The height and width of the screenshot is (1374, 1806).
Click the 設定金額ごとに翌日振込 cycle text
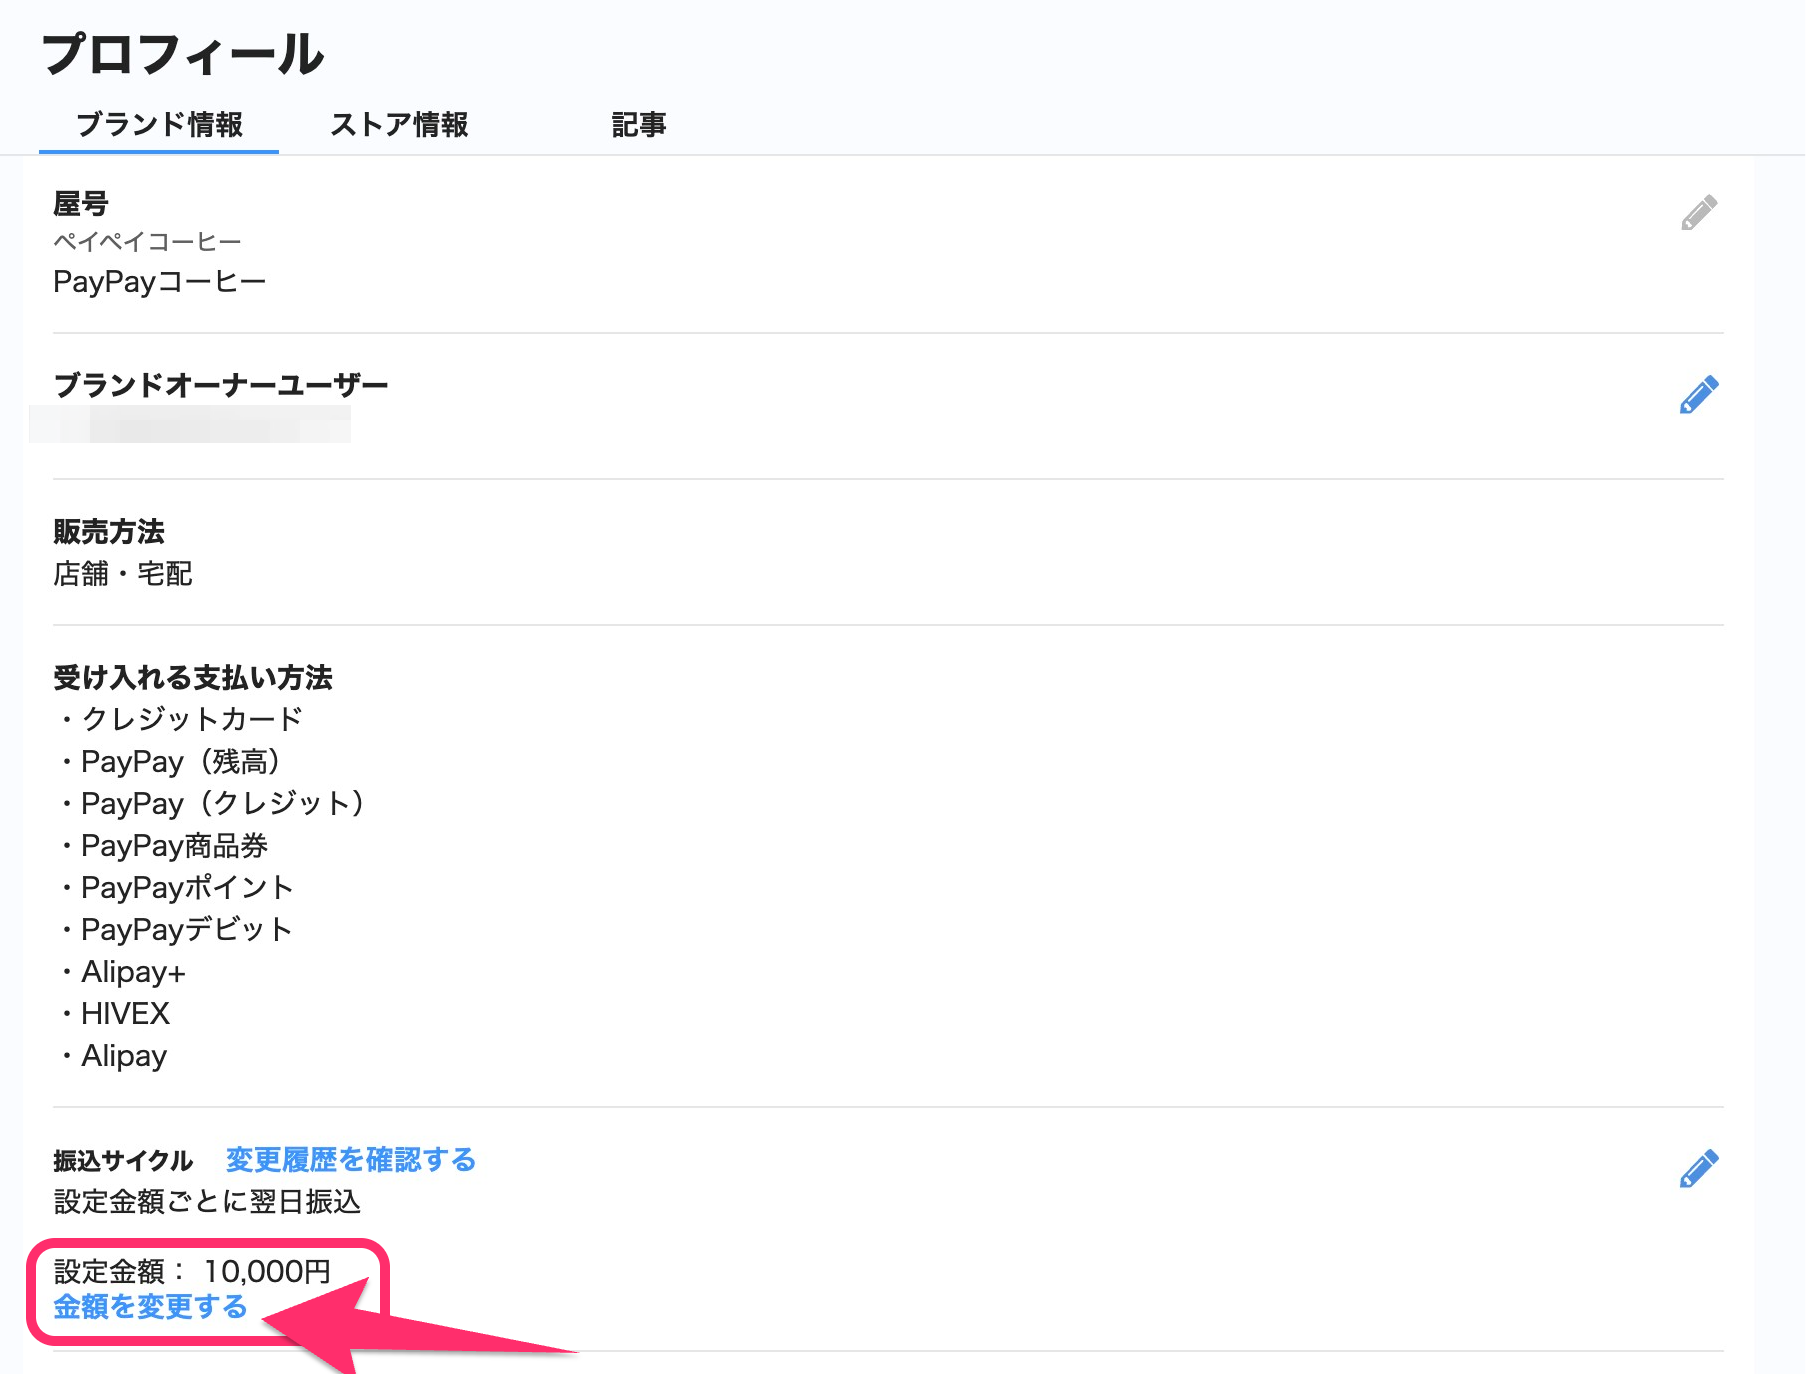(207, 1202)
